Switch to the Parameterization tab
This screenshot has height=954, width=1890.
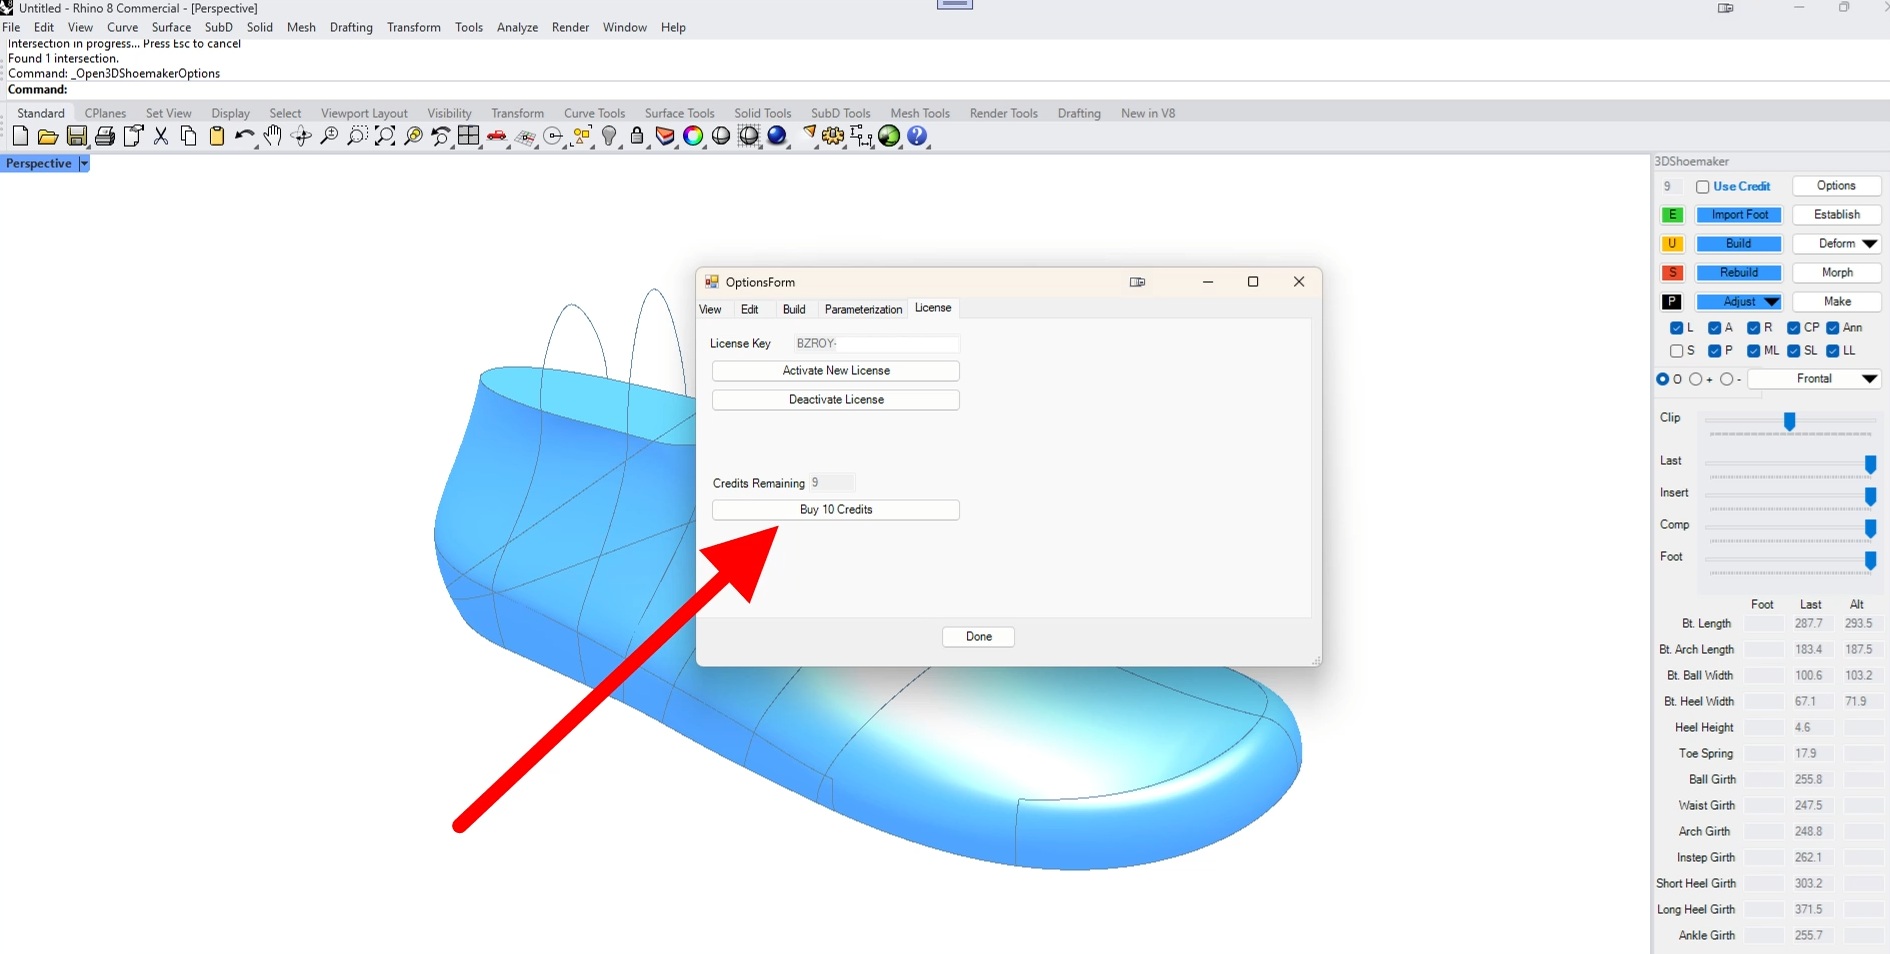[863, 309]
